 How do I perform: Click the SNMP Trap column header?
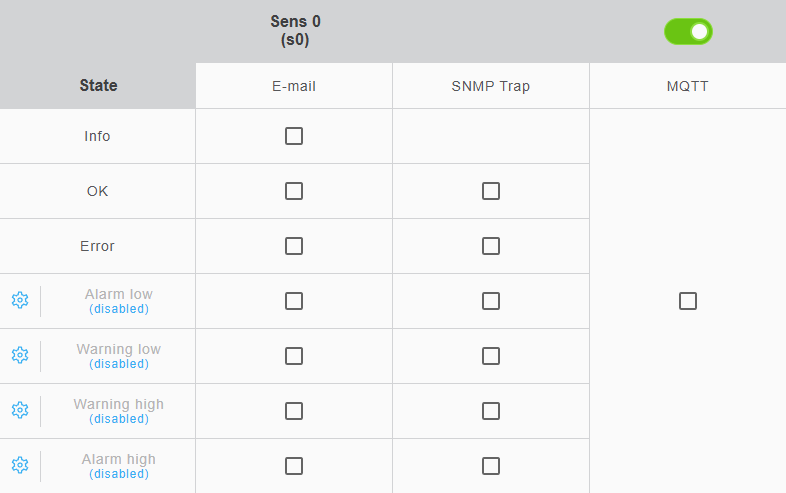pyautogui.click(x=491, y=86)
